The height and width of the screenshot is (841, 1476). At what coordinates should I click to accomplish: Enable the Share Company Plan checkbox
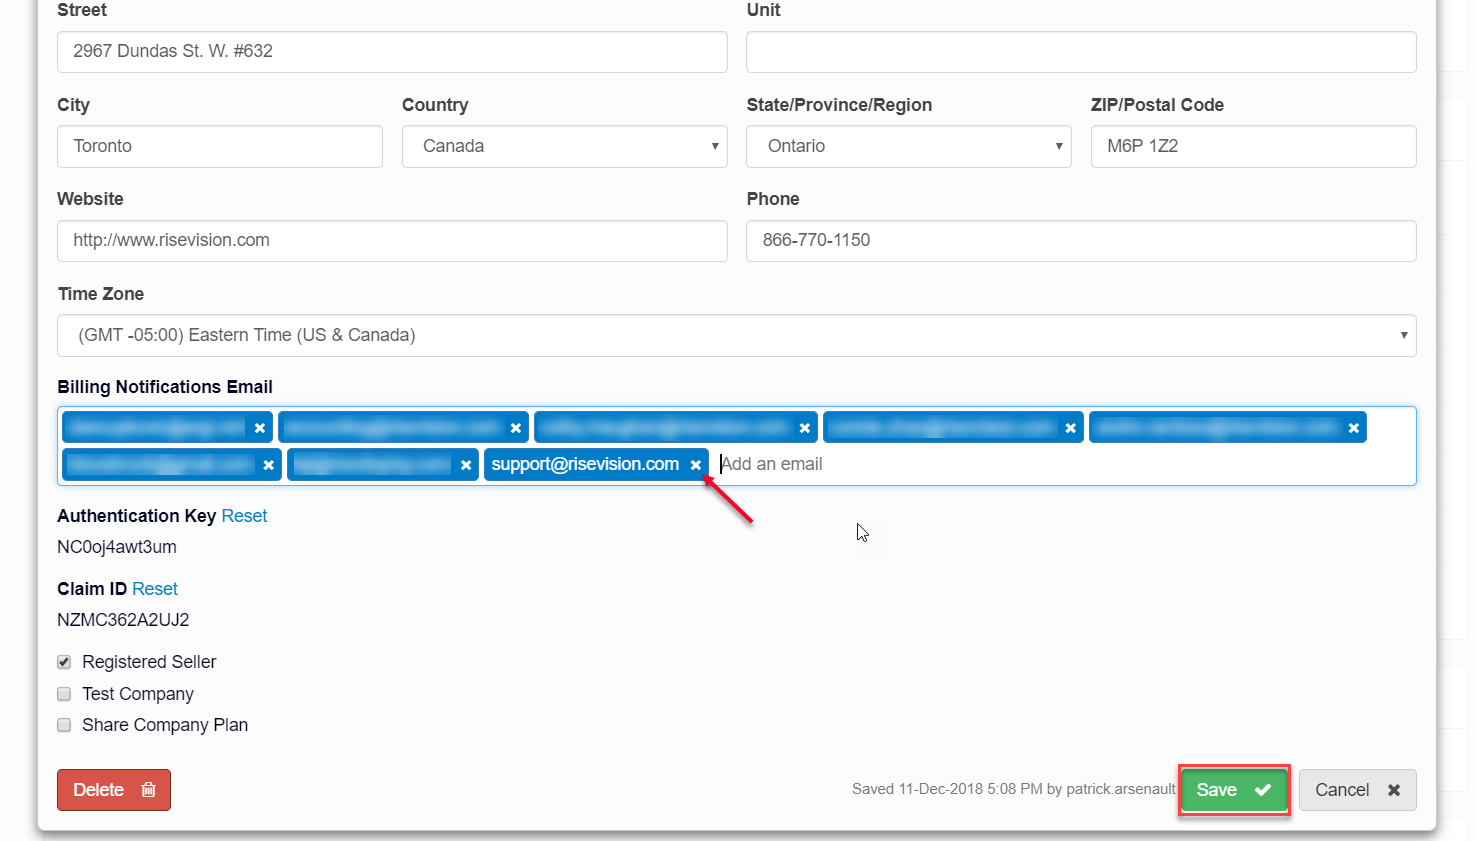coord(63,724)
